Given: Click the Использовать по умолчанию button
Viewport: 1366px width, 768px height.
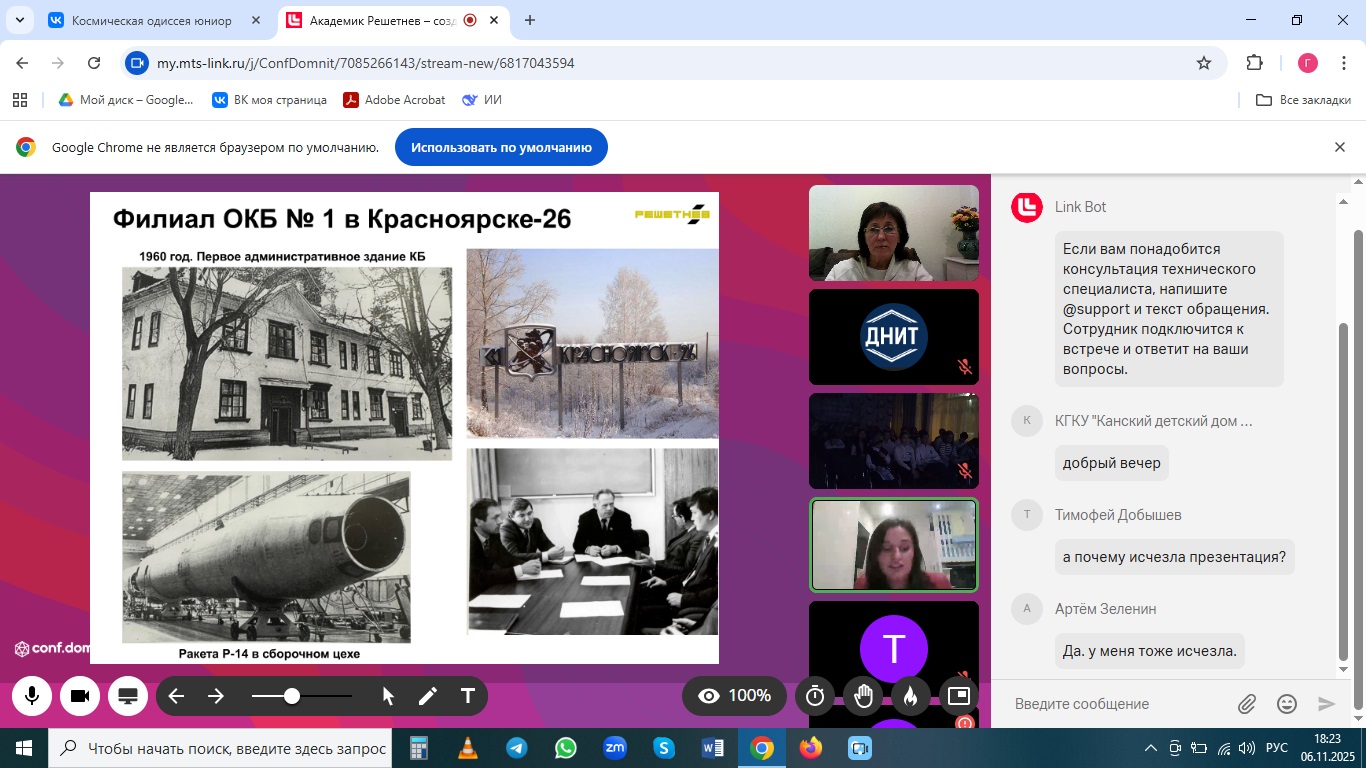Looking at the screenshot, I should [501, 147].
